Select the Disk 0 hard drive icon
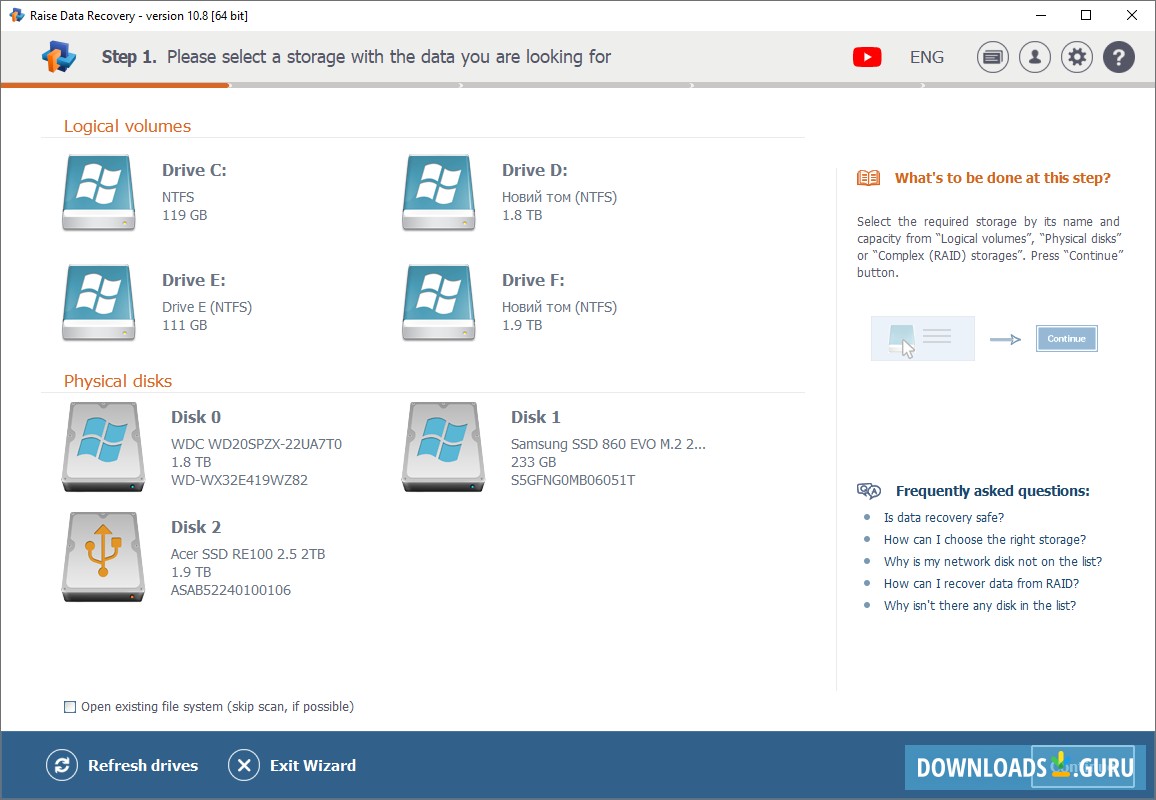This screenshot has height=800, width=1156. pos(103,447)
